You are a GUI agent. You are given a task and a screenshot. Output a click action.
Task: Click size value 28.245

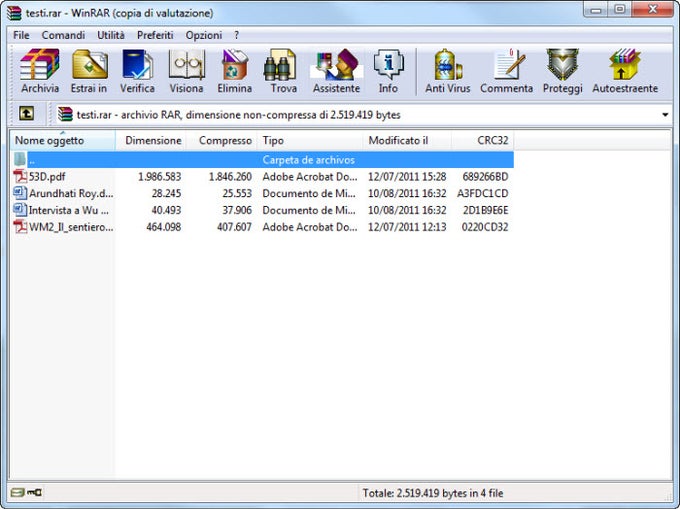pyautogui.click(x=166, y=193)
